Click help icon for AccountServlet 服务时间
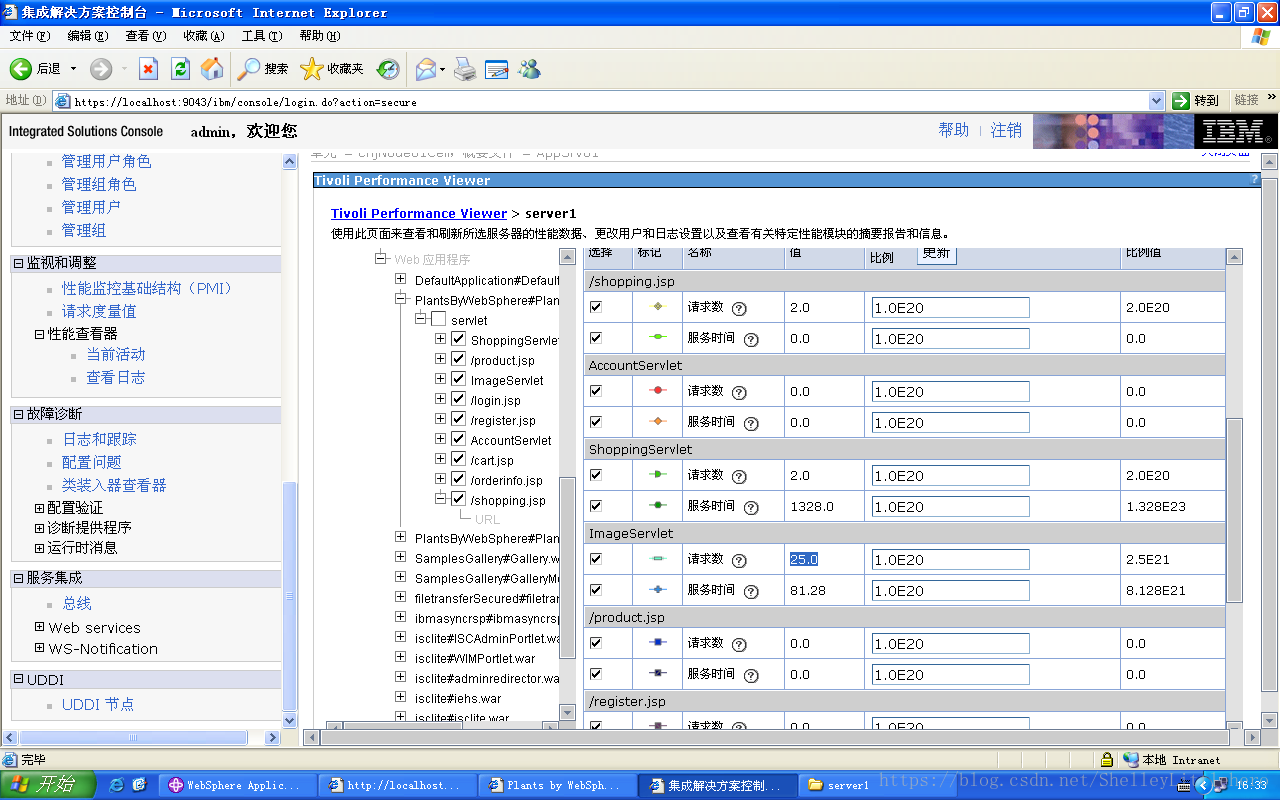 (x=751, y=424)
